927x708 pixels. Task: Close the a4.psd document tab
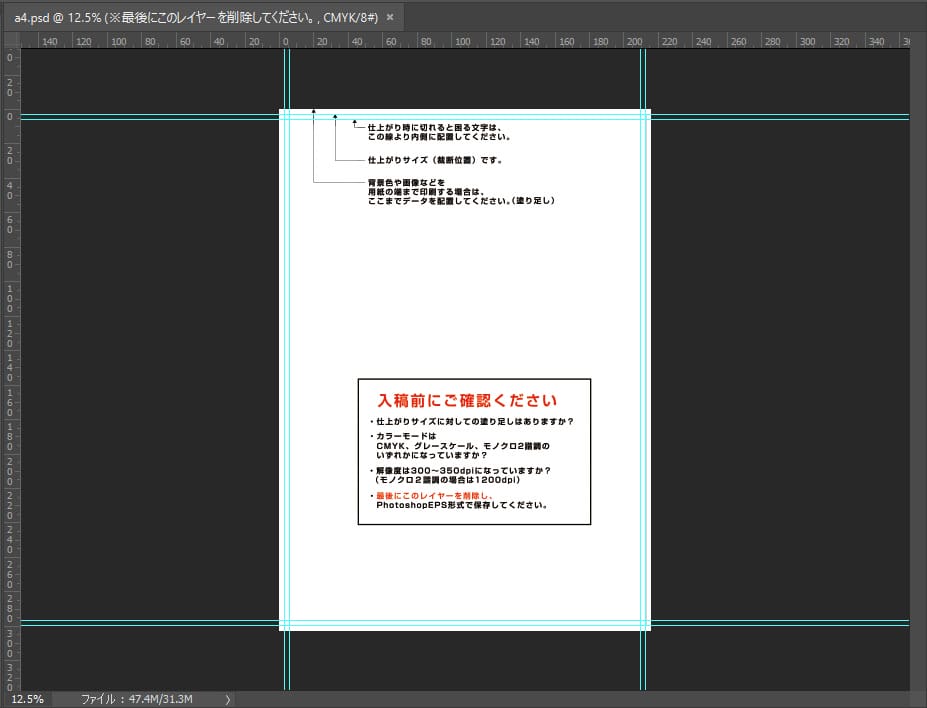coord(390,17)
